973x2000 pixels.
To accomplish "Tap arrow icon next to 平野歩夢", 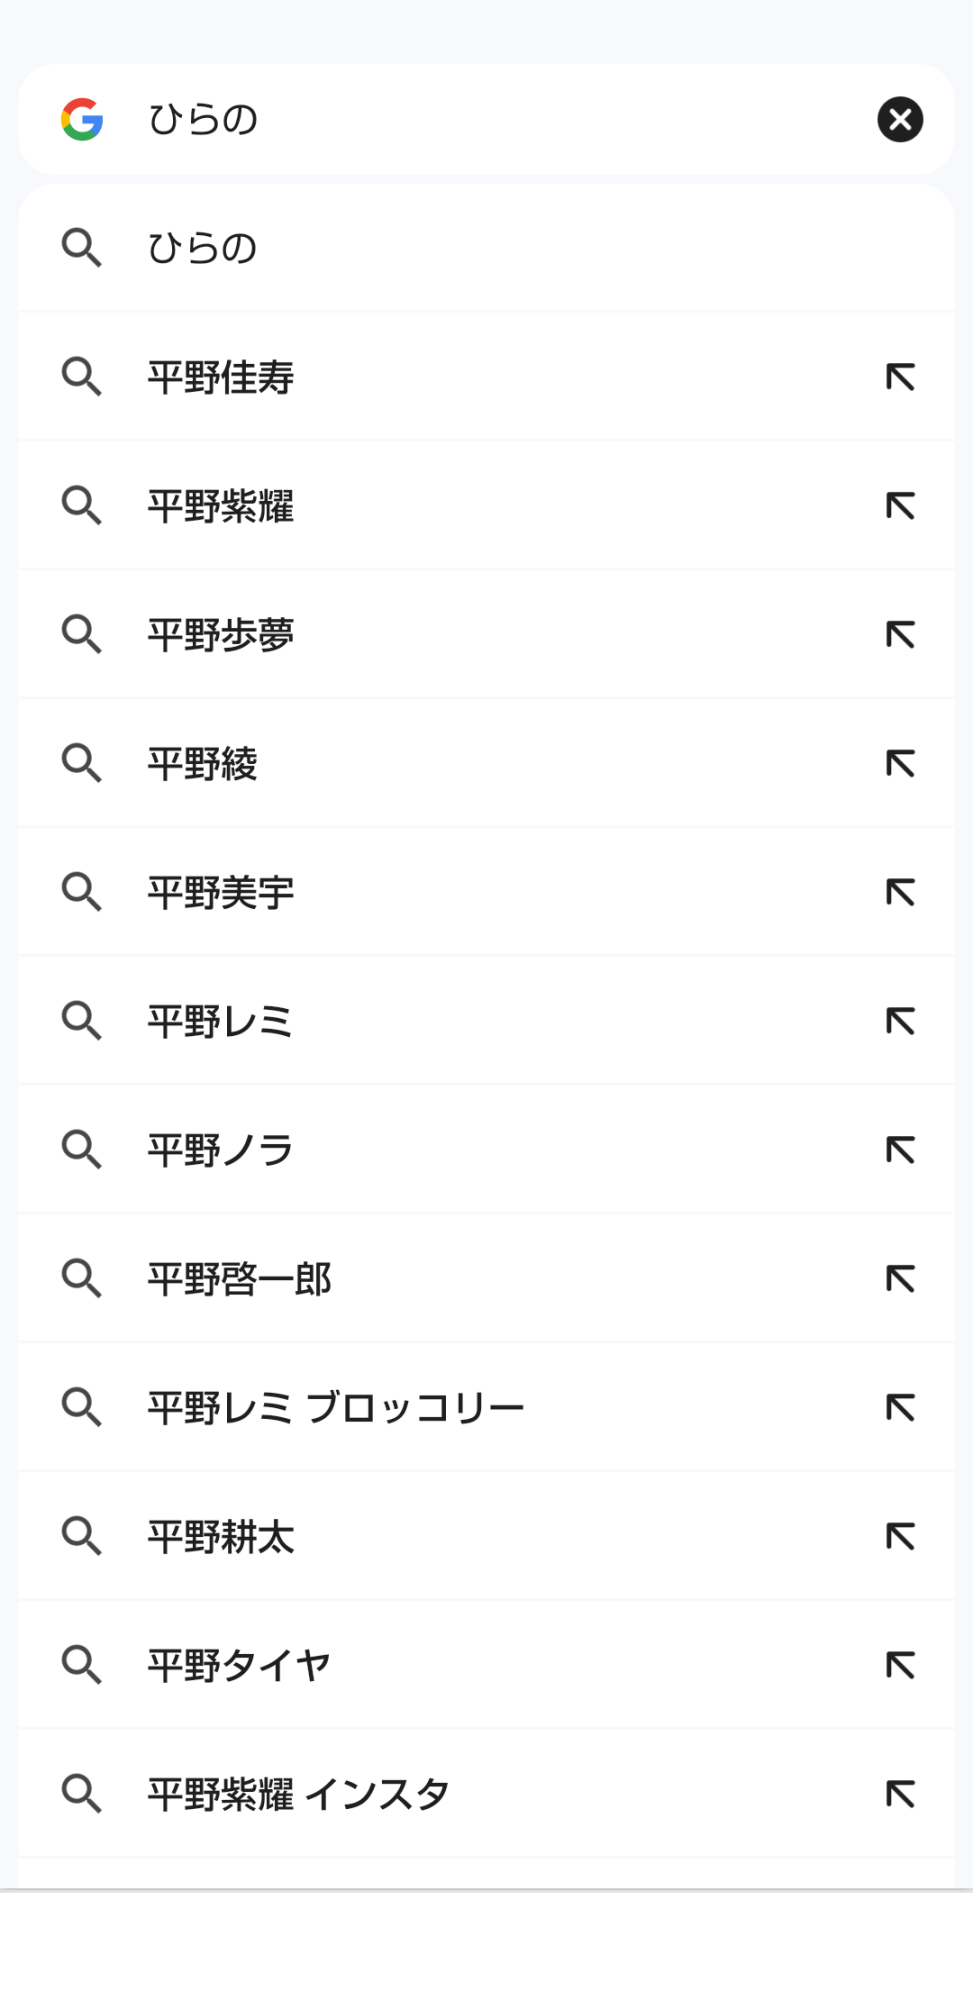I will (900, 635).
